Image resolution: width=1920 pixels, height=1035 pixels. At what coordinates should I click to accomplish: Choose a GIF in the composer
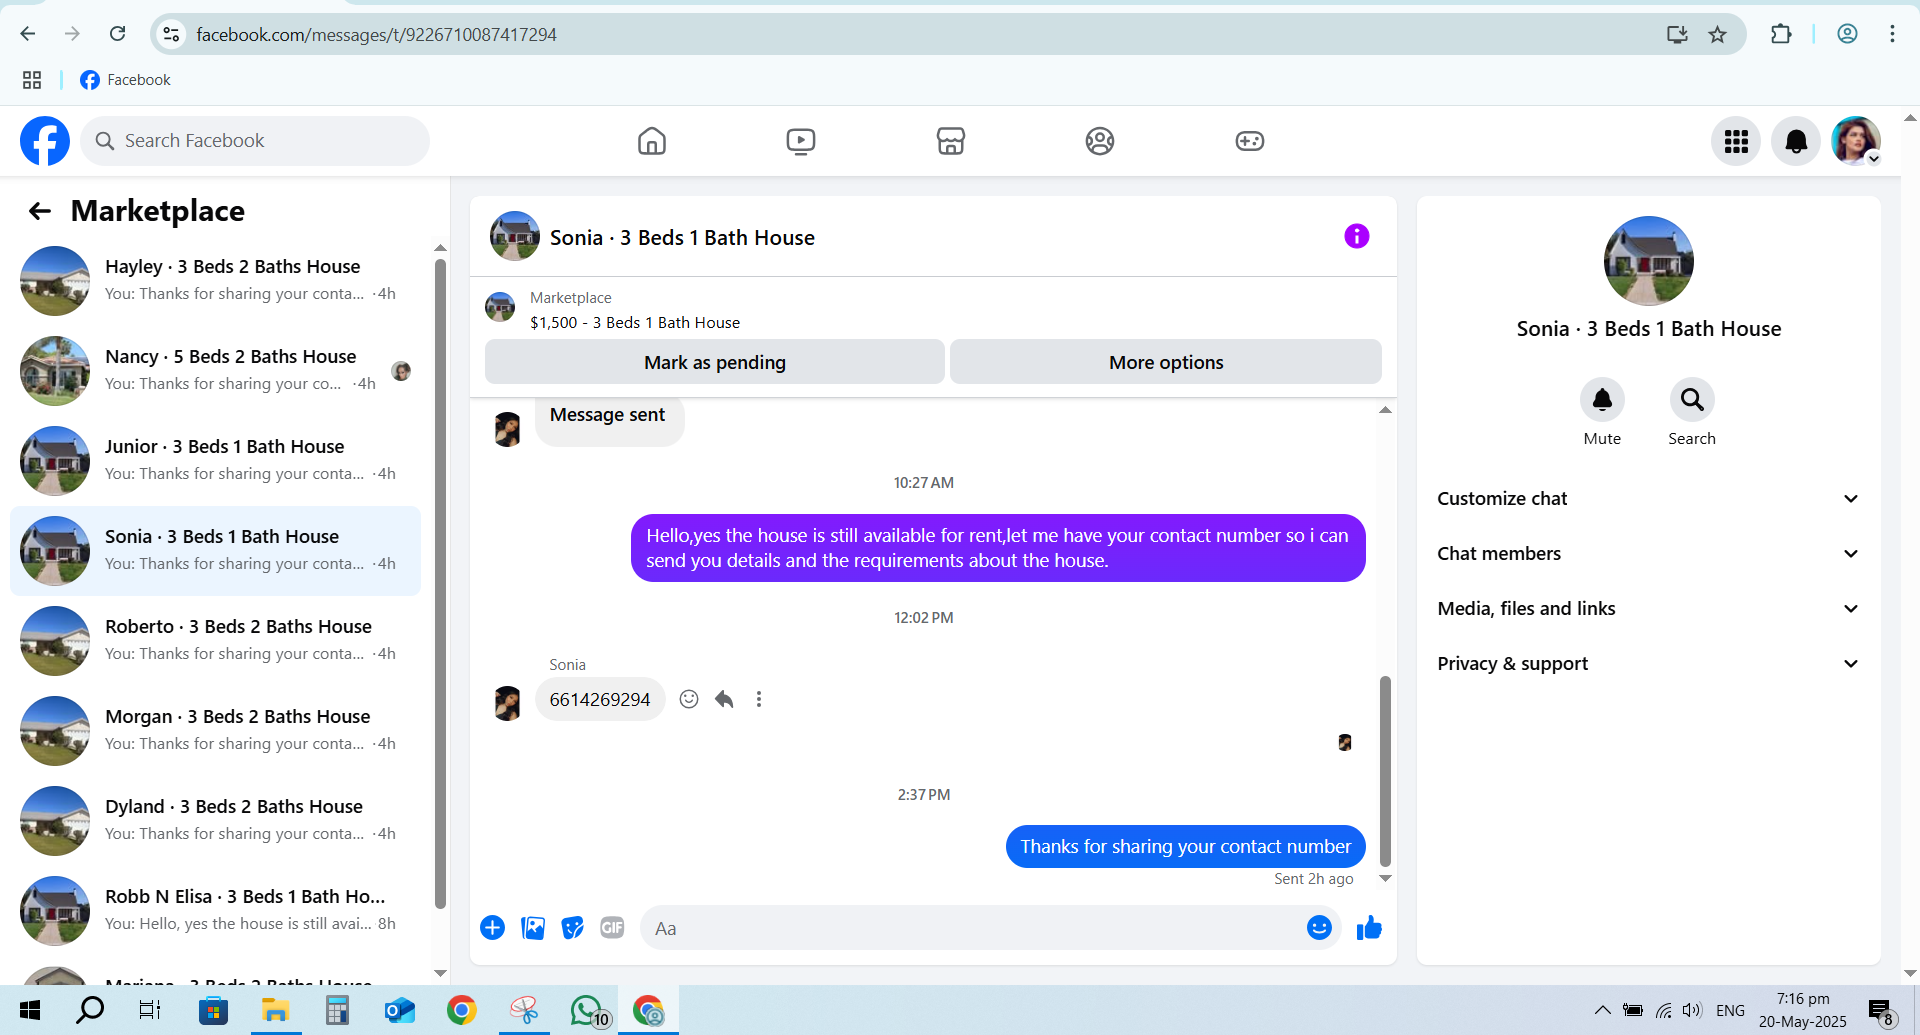[x=612, y=928]
